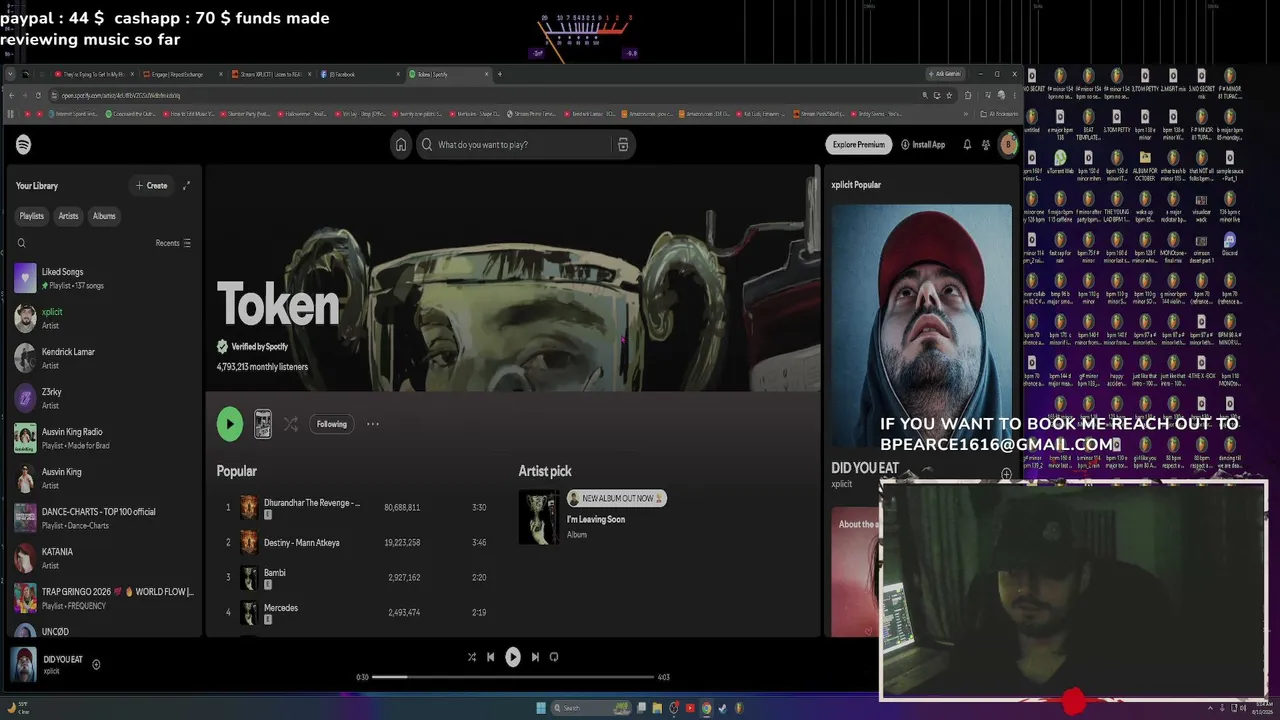Skip to the next track

click(x=535, y=657)
